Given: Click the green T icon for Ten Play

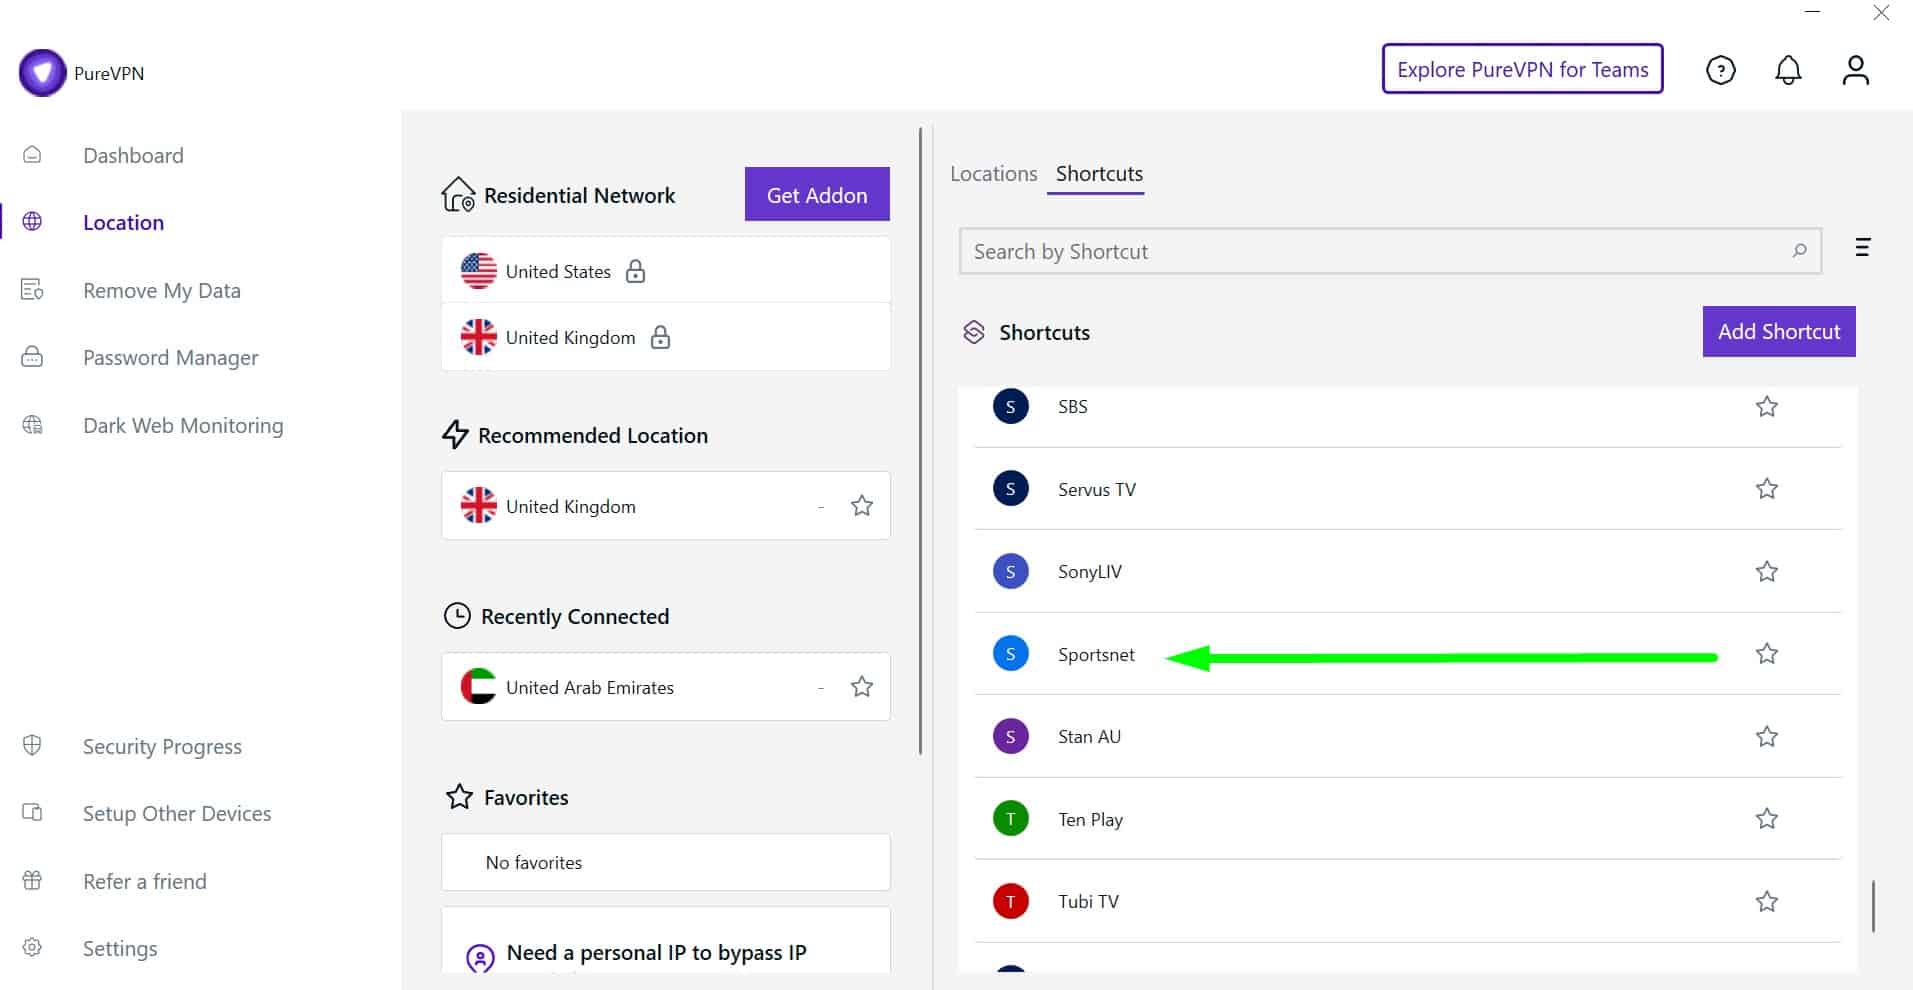Looking at the screenshot, I should click(x=1010, y=819).
